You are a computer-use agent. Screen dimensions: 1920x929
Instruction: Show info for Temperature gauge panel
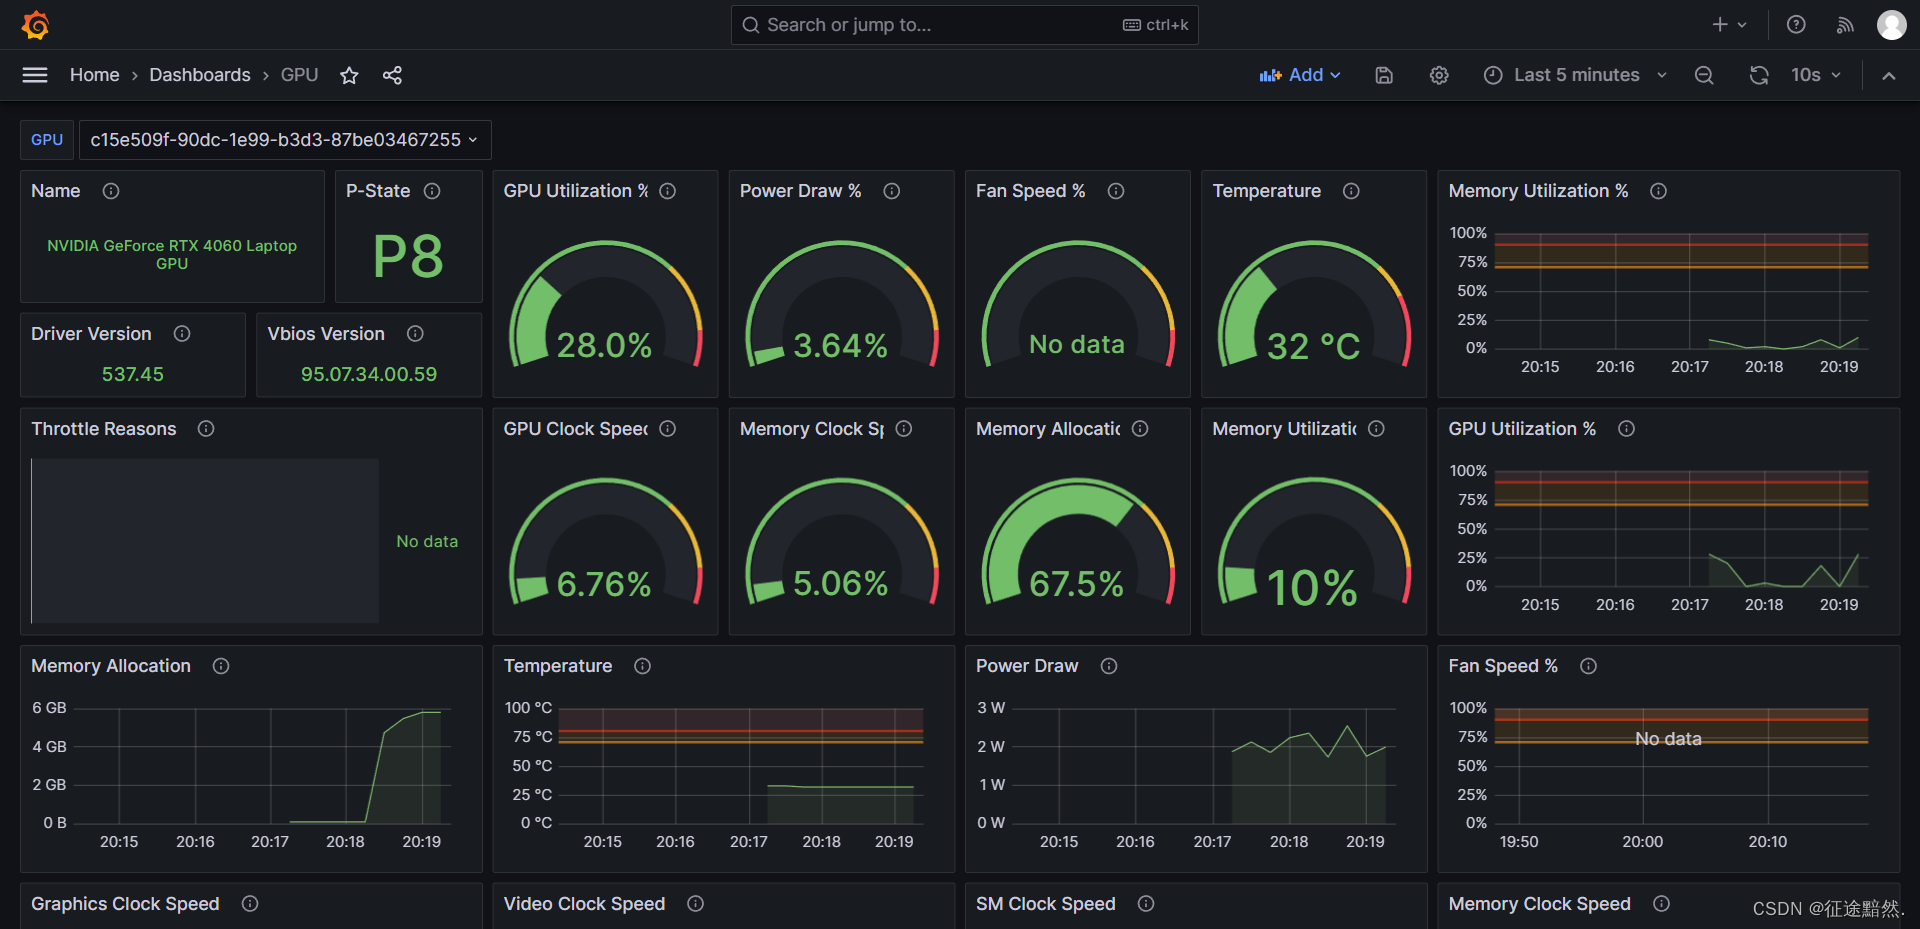[x=1351, y=191]
